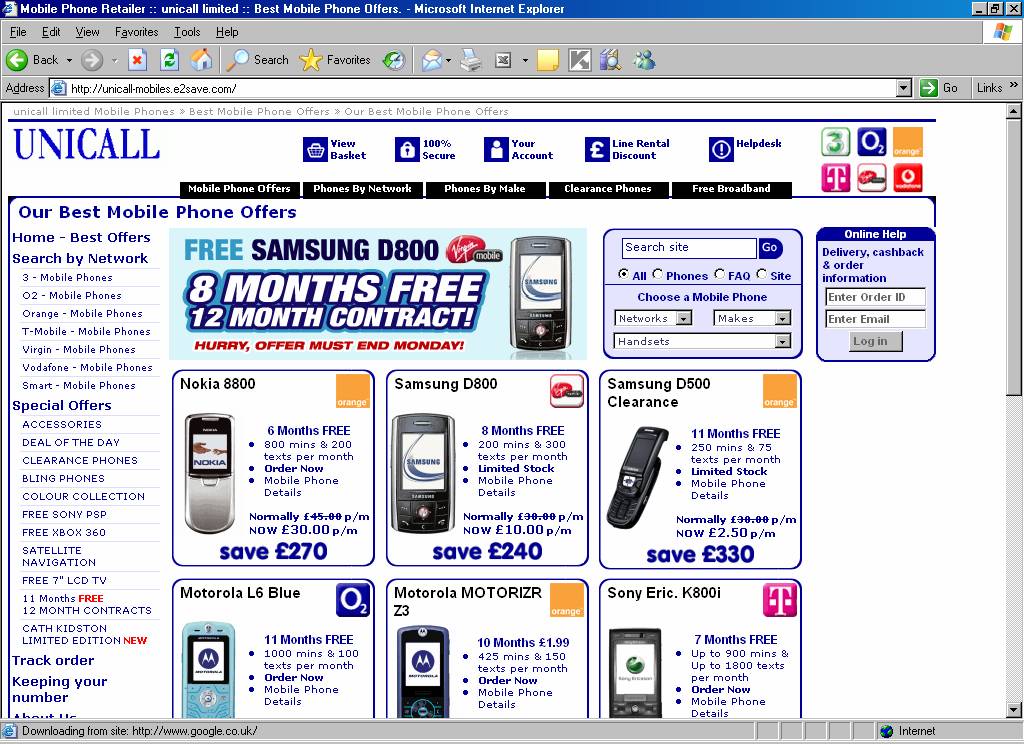The image size is (1024, 744).
Task: Open the View menu
Action: pos(88,31)
